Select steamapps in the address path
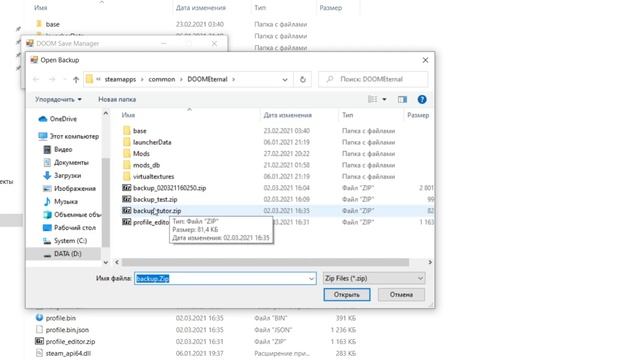This screenshot has height=360, width=640. [x=120, y=79]
